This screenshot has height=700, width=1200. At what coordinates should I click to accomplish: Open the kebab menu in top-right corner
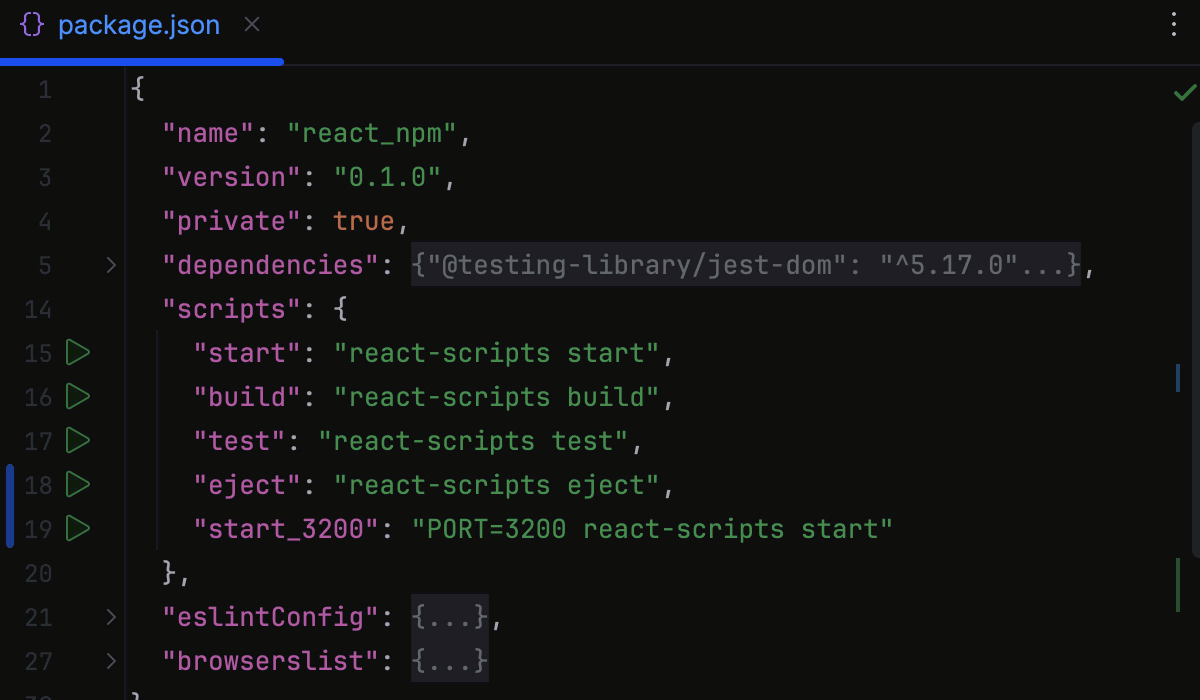(1172, 24)
